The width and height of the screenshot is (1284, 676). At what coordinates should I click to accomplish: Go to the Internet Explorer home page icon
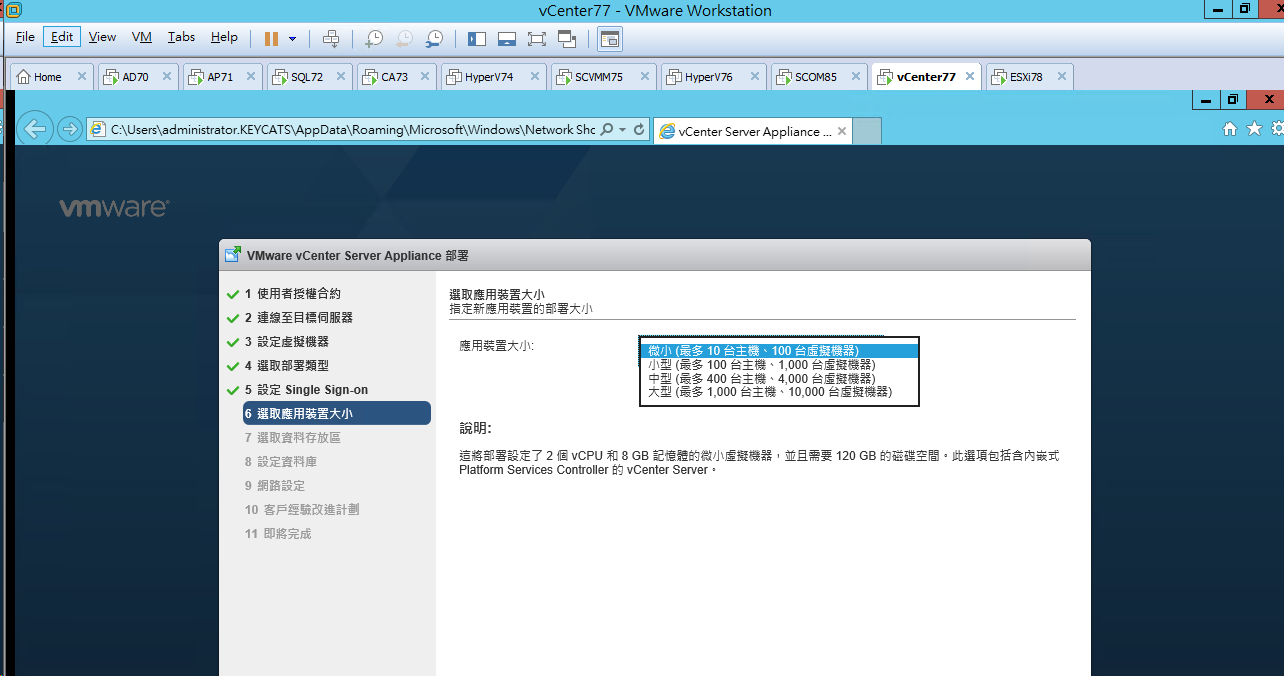pyautogui.click(x=1230, y=129)
